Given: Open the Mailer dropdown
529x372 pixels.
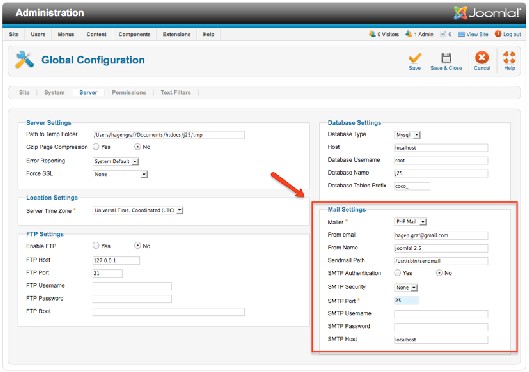Looking at the screenshot, I should [x=411, y=222].
